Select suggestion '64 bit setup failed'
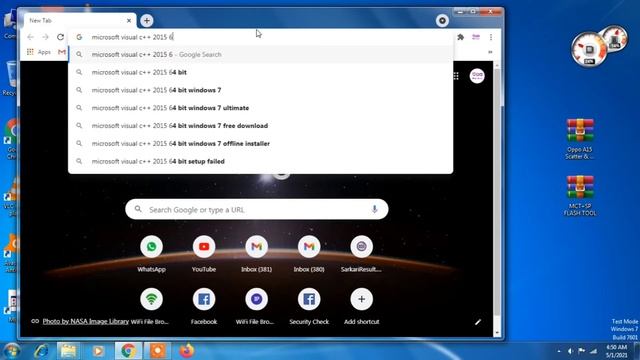This screenshot has width=640, height=360. [260, 161]
